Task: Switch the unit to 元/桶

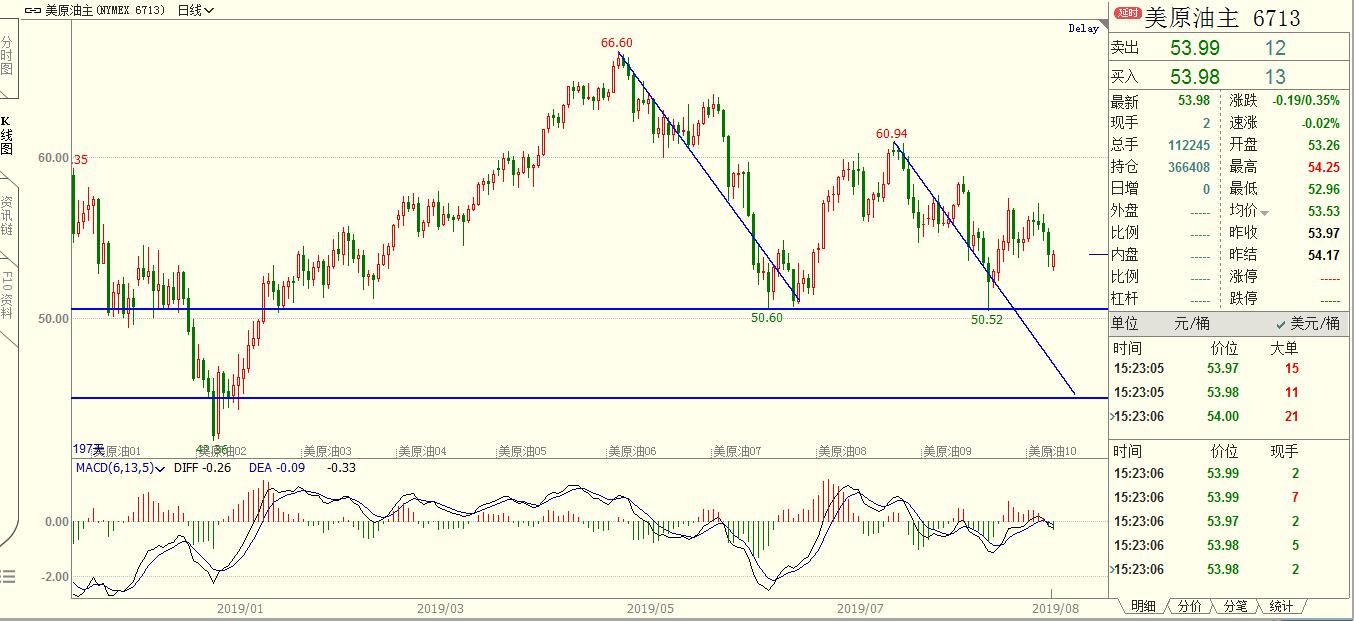Action: [1191, 324]
